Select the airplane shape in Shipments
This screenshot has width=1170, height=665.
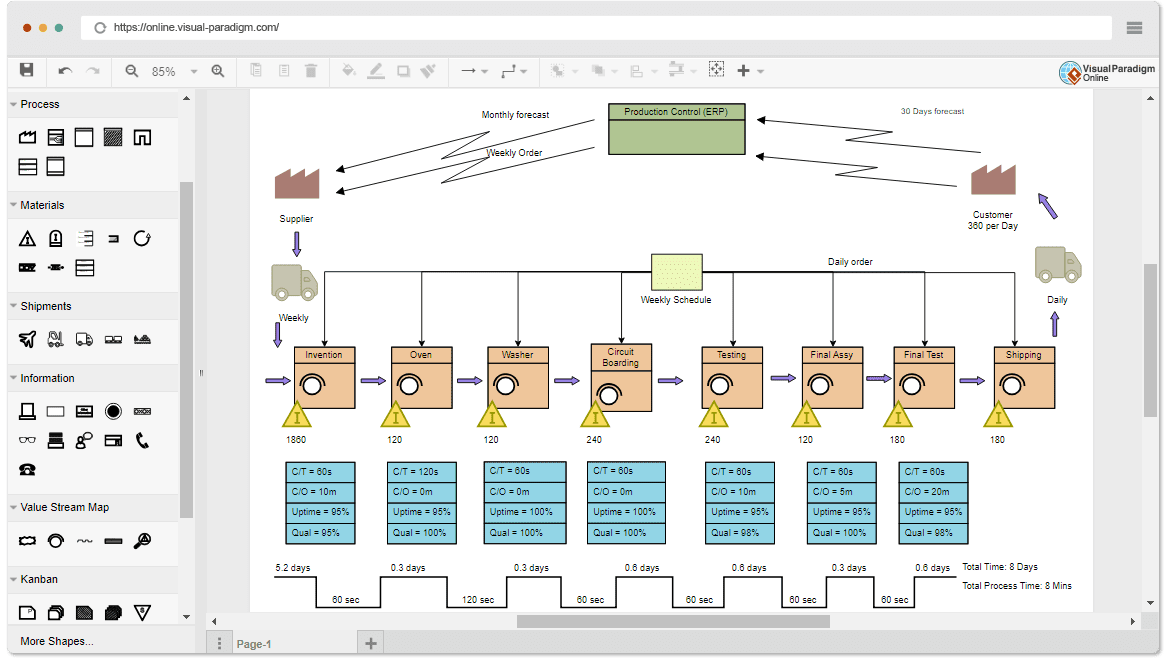tap(27, 339)
